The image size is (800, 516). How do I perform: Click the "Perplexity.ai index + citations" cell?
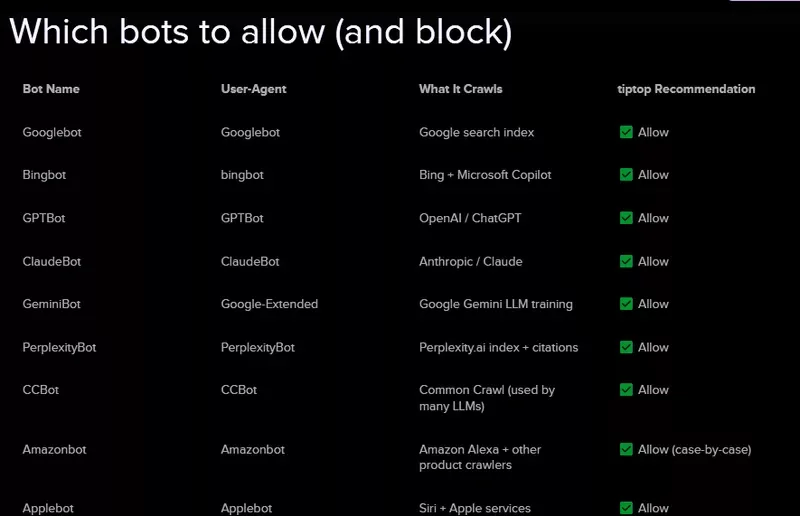[499, 347]
